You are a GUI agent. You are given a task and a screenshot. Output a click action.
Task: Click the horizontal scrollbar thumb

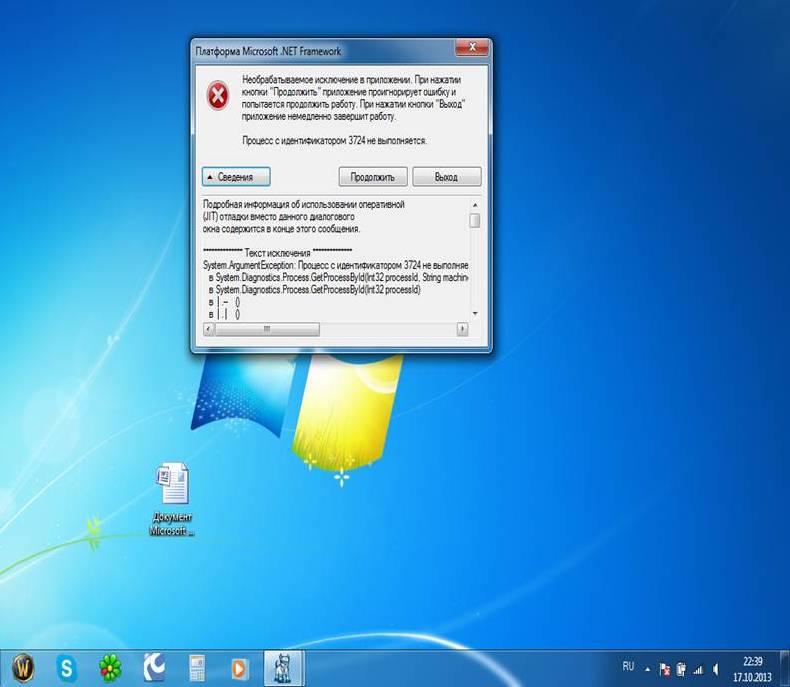267,329
